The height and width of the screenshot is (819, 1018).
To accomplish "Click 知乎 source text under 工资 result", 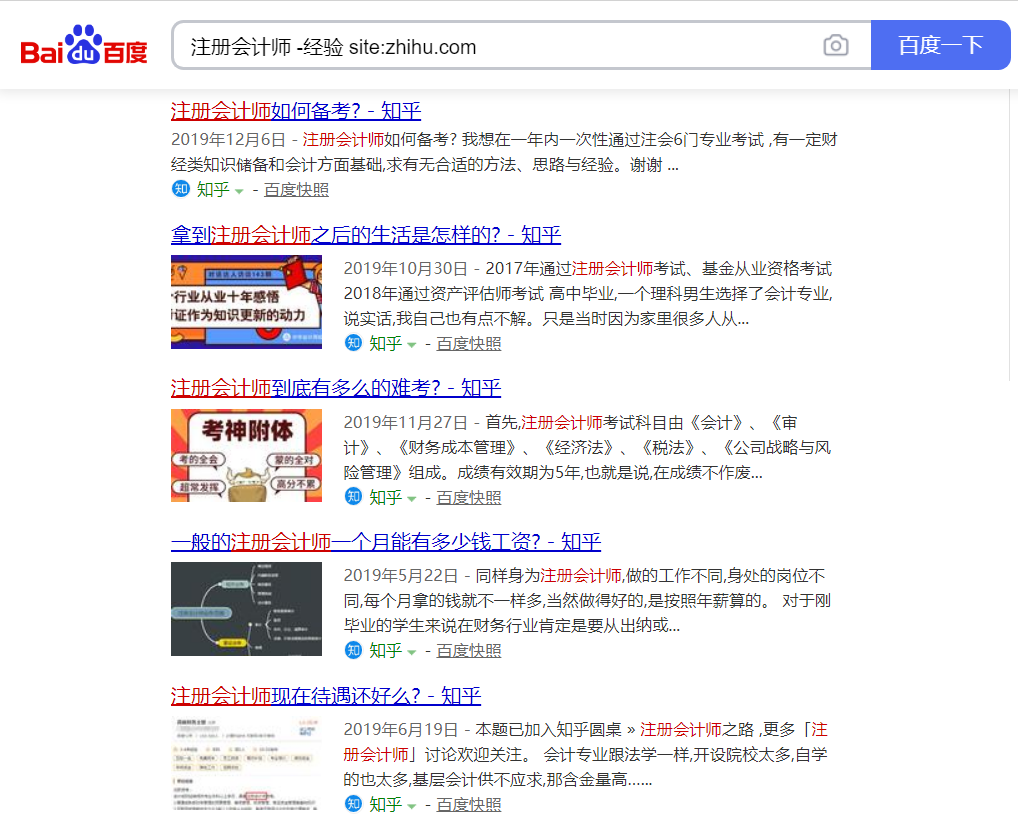I will click(386, 651).
